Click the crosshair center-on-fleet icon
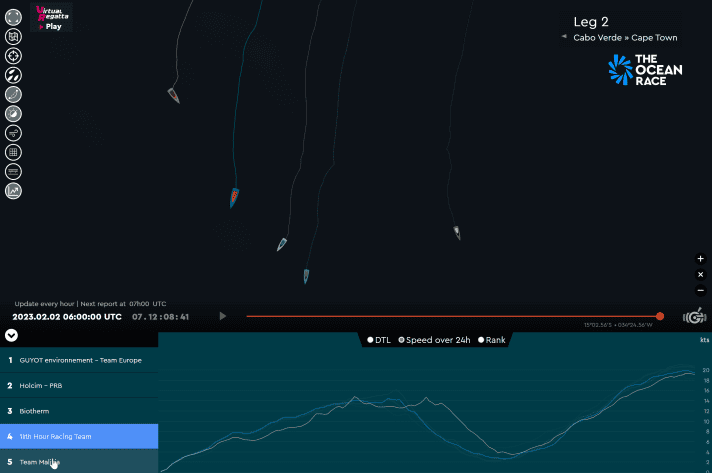The width and height of the screenshot is (712, 473). point(13,56)
